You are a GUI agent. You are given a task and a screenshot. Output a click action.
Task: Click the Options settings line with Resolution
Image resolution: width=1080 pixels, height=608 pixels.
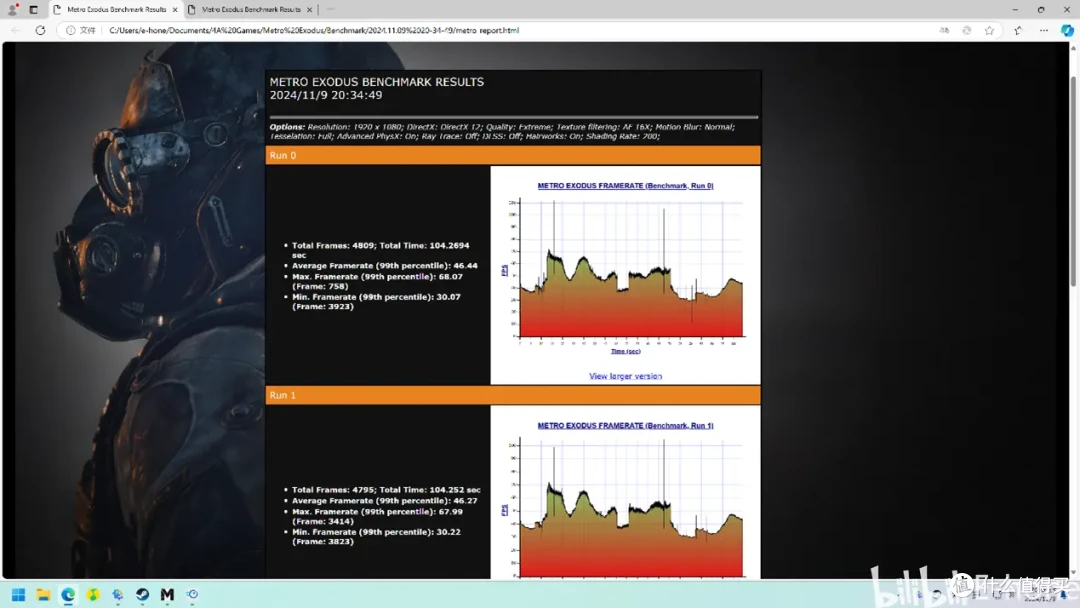(502, 132)
